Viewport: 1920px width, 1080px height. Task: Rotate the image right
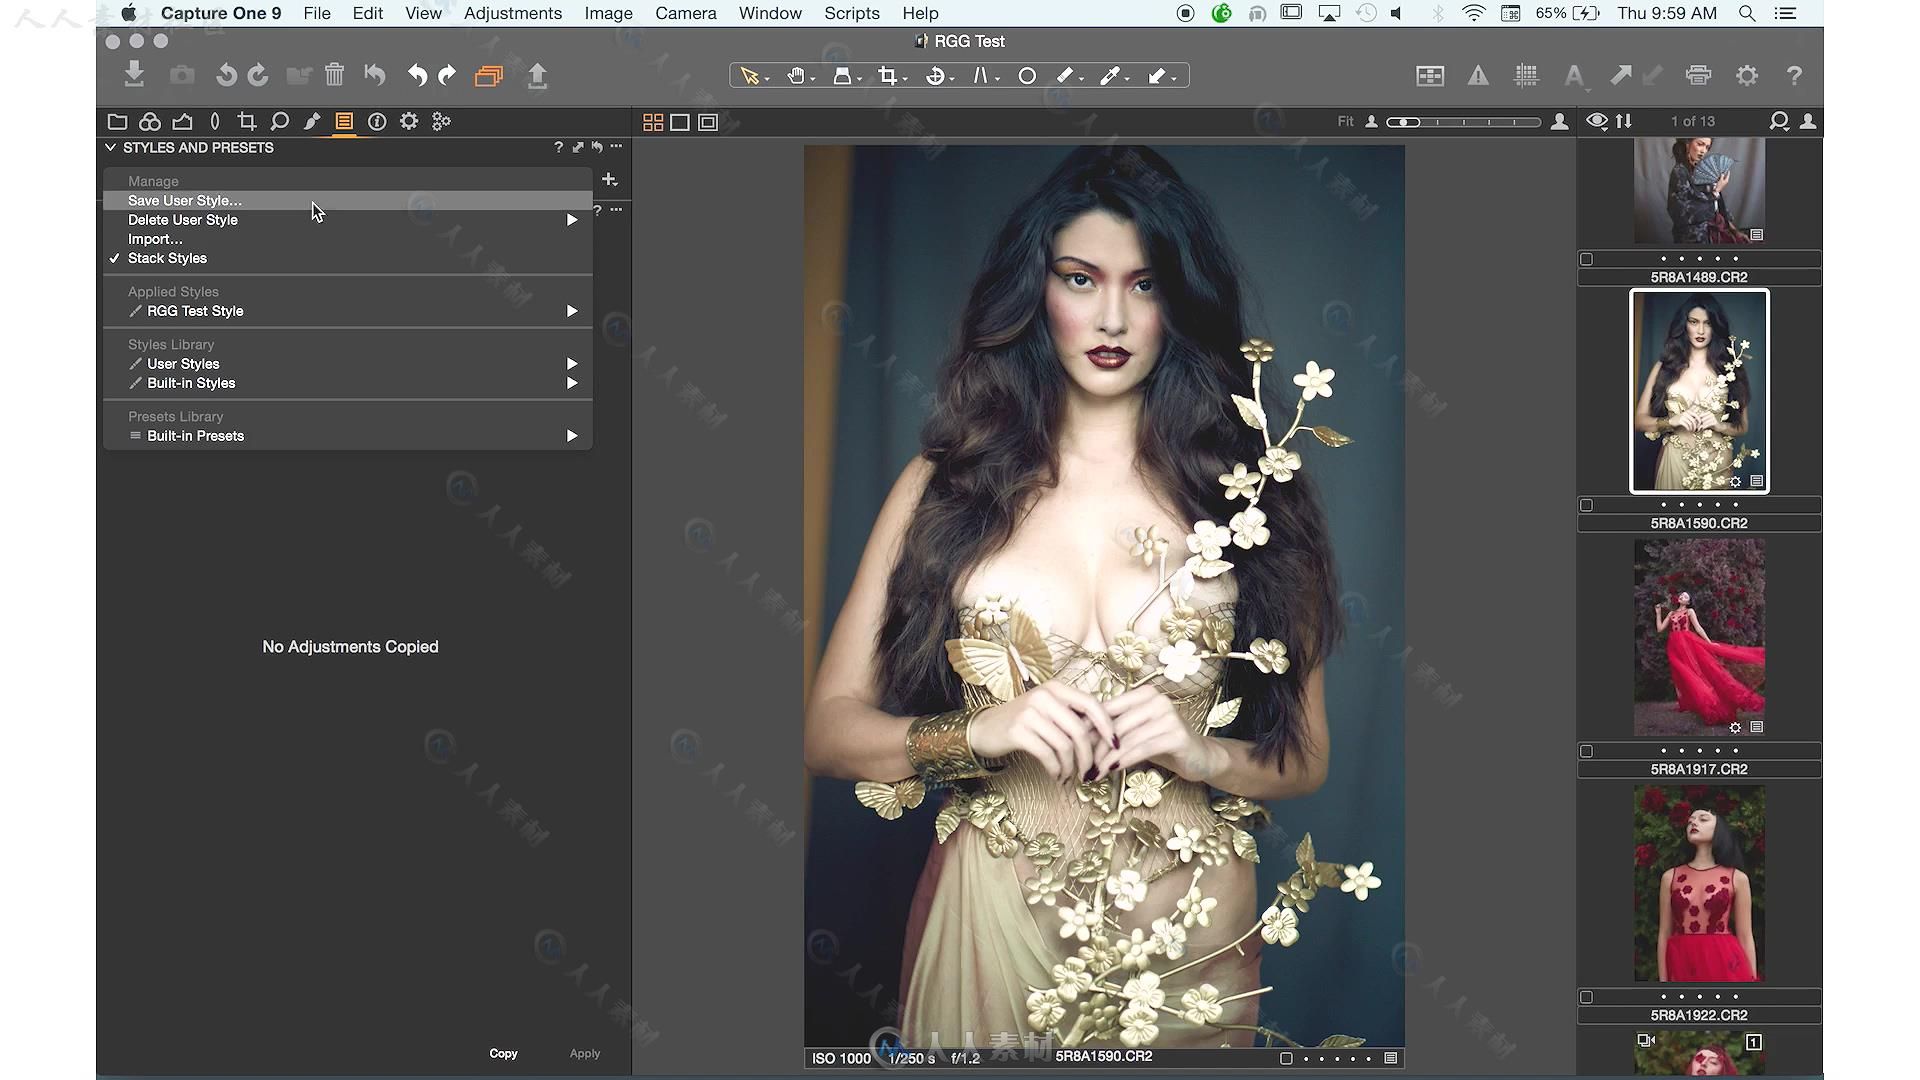pos(258,75)
